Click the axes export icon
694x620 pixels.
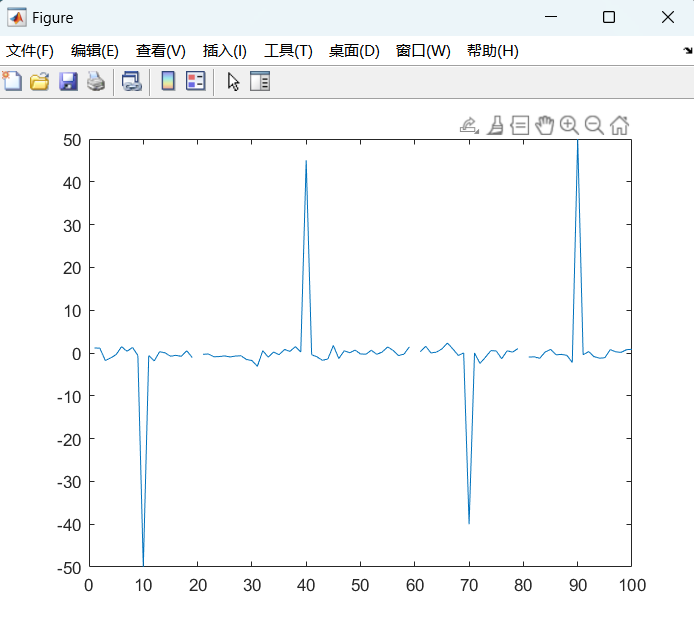[x=469, y=125]
